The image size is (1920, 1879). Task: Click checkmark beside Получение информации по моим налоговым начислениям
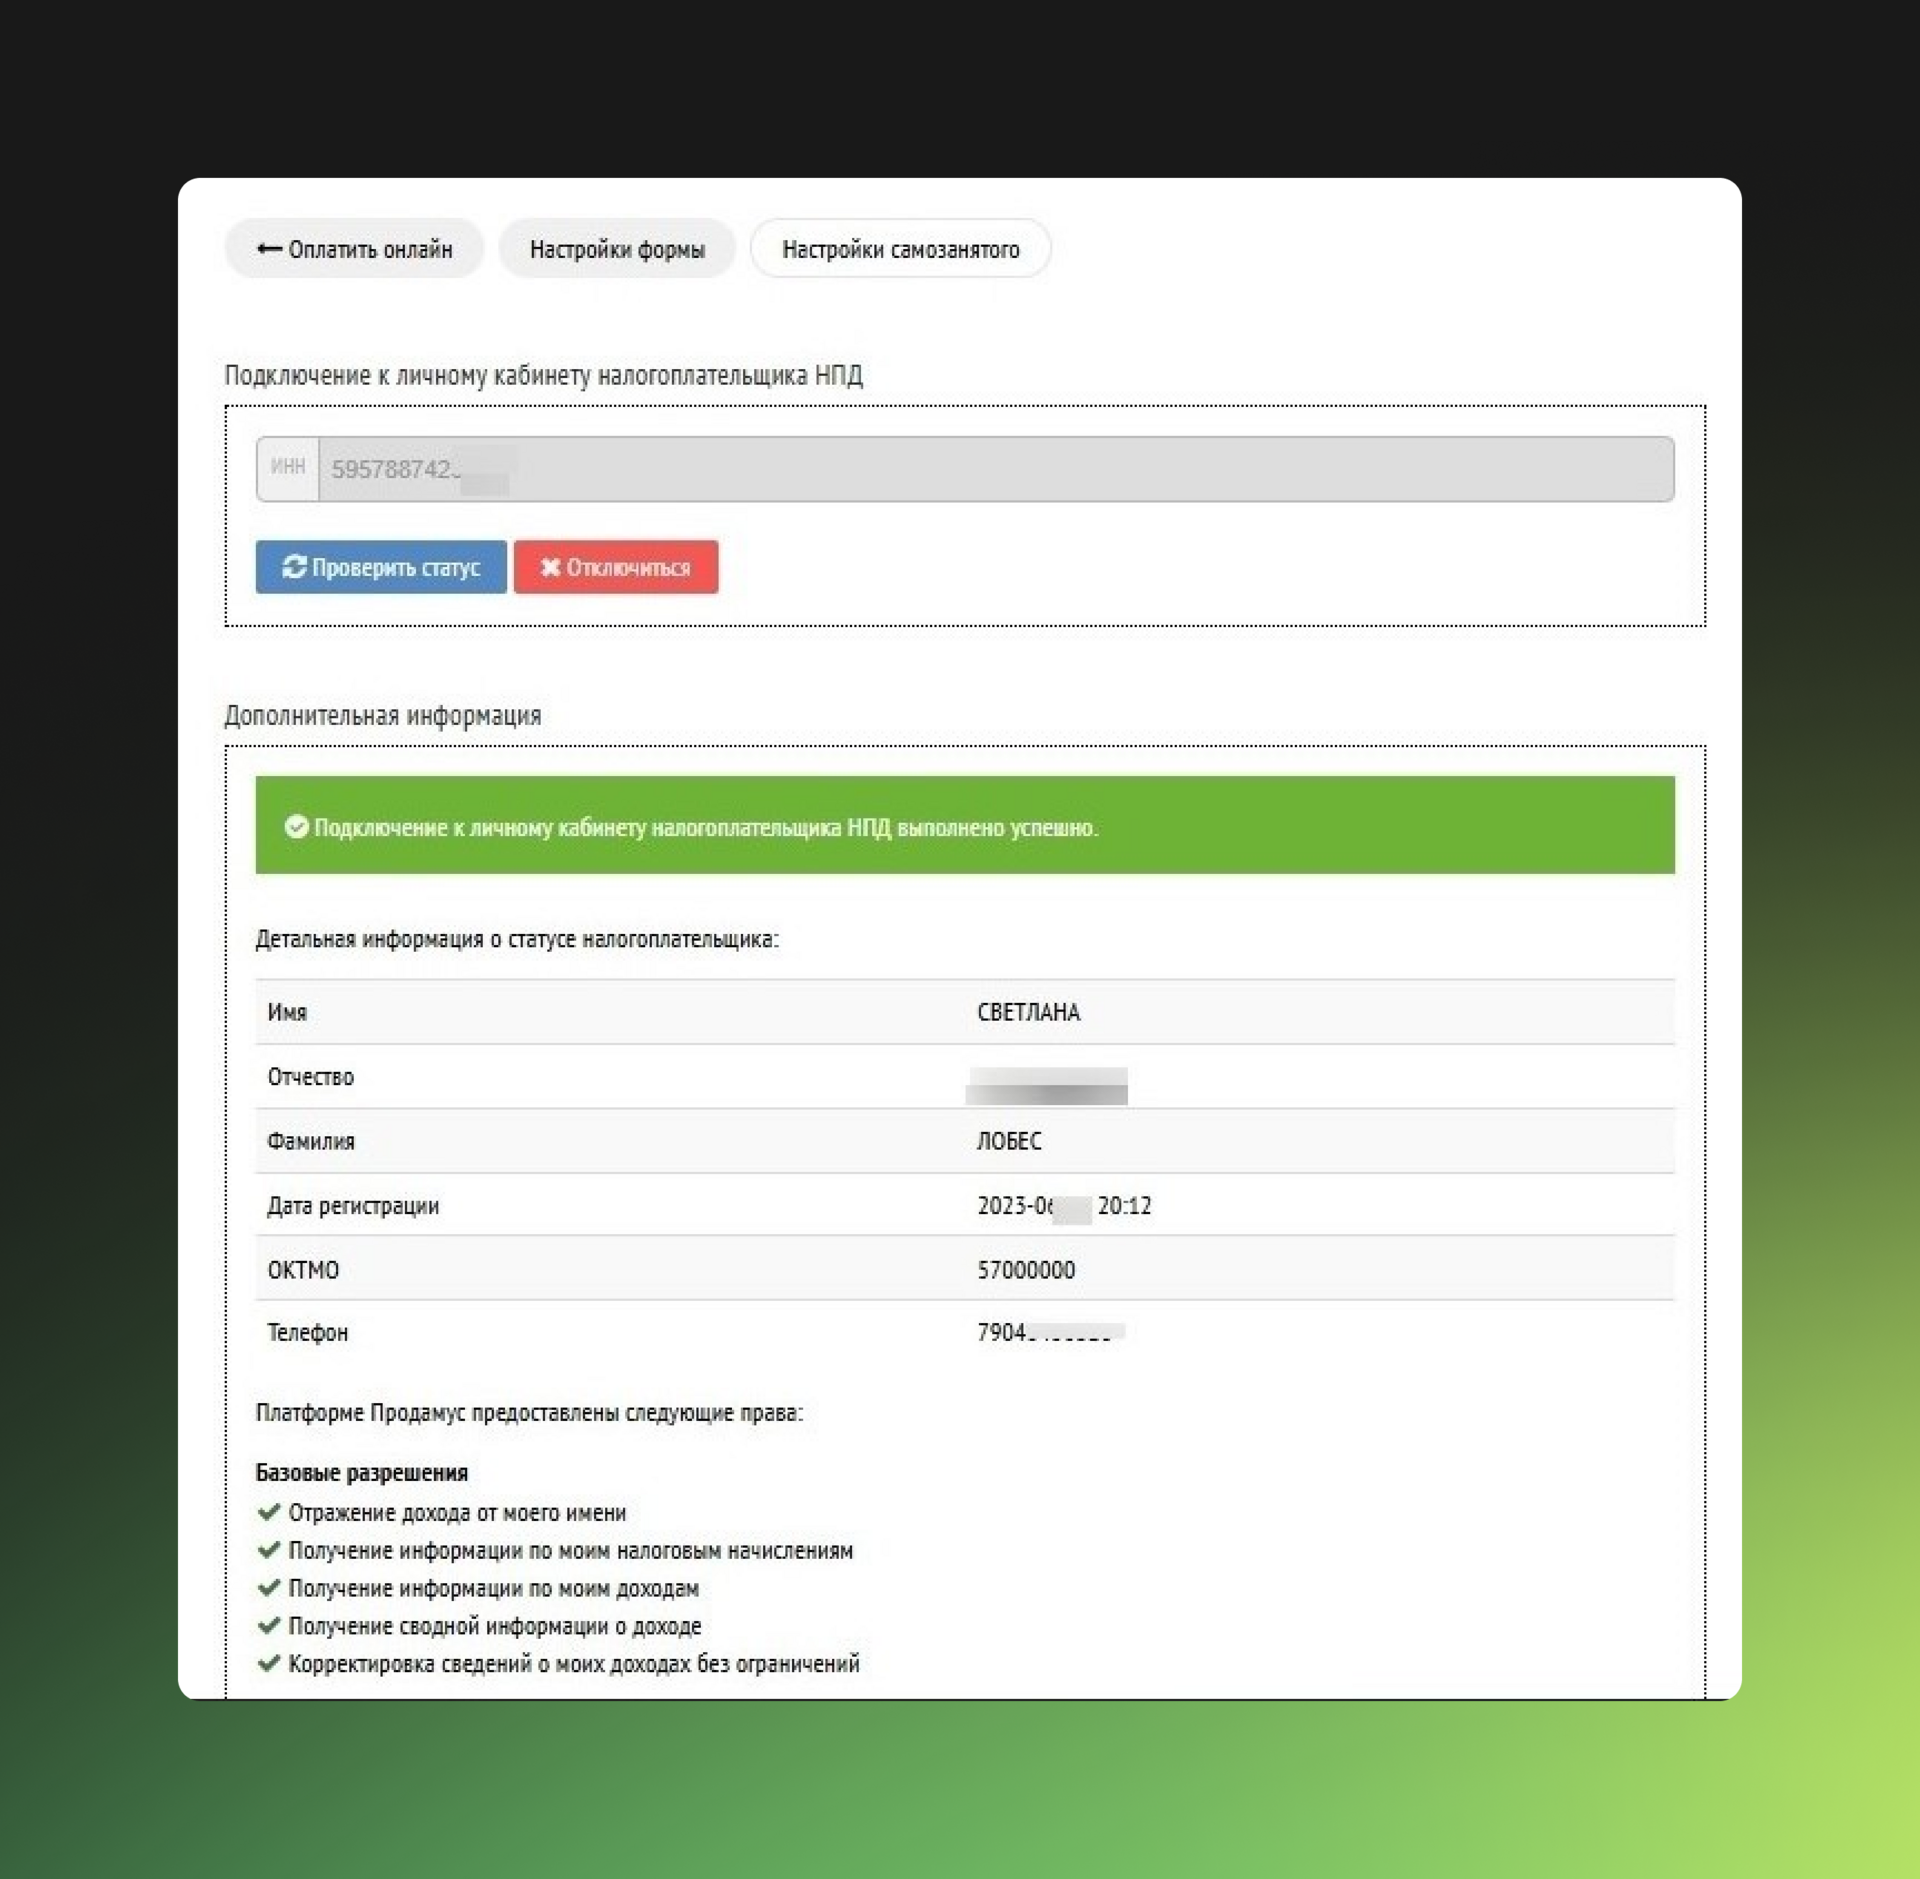268,1549
